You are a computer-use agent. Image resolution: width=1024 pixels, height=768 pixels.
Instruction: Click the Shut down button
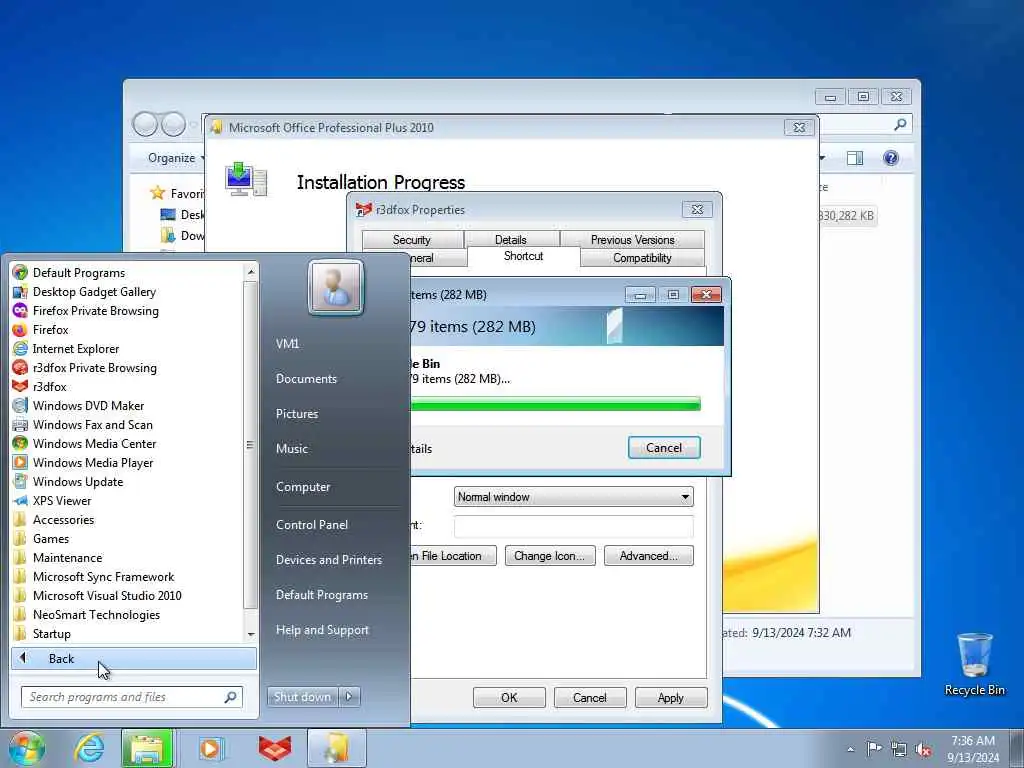[x=302, y=697]
